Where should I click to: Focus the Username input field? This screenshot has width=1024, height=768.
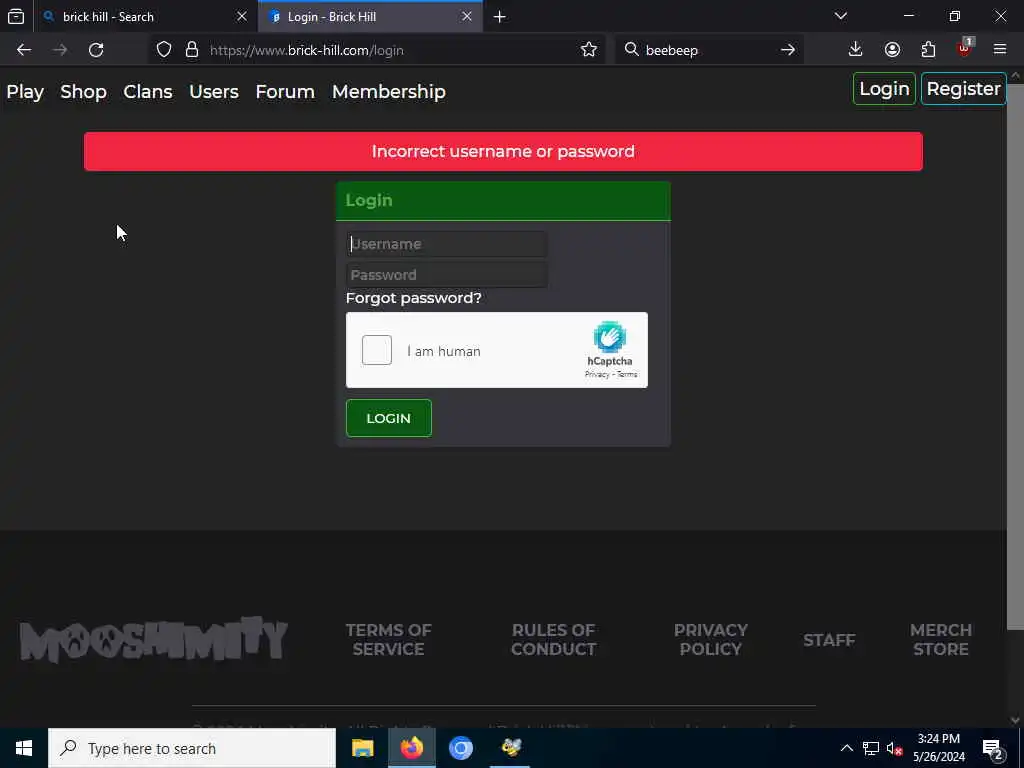click(x=447, y=244)
